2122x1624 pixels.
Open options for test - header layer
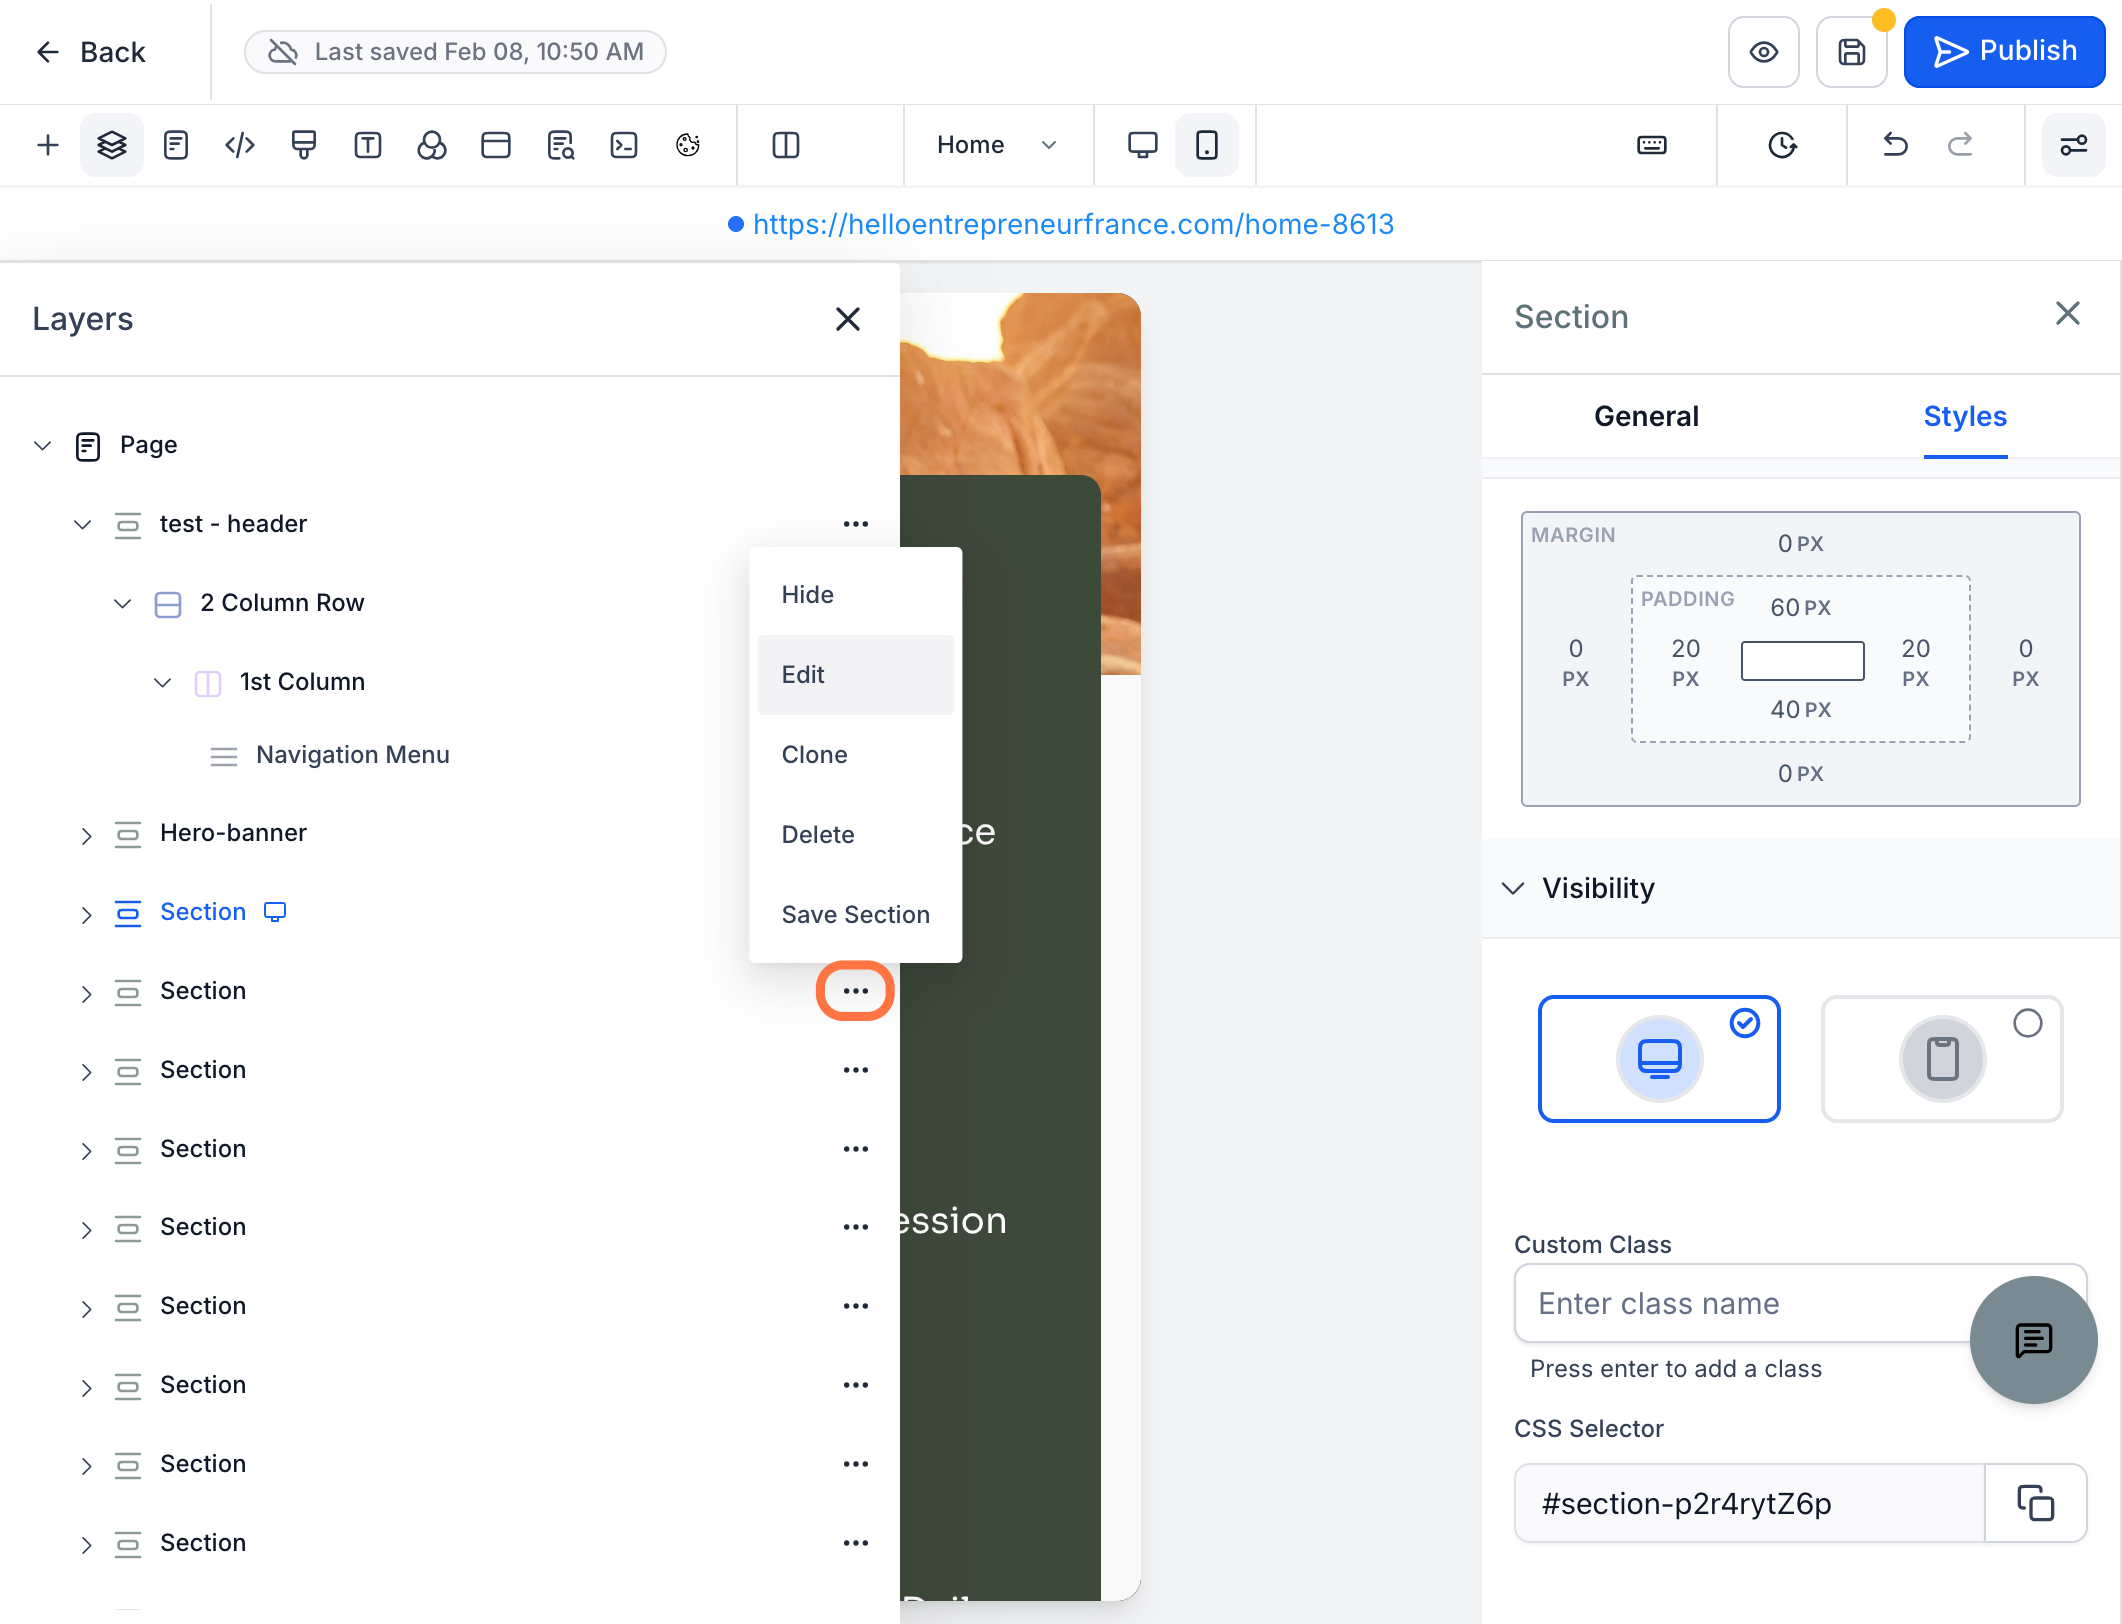pyautogui.click(x=855, y=524)
